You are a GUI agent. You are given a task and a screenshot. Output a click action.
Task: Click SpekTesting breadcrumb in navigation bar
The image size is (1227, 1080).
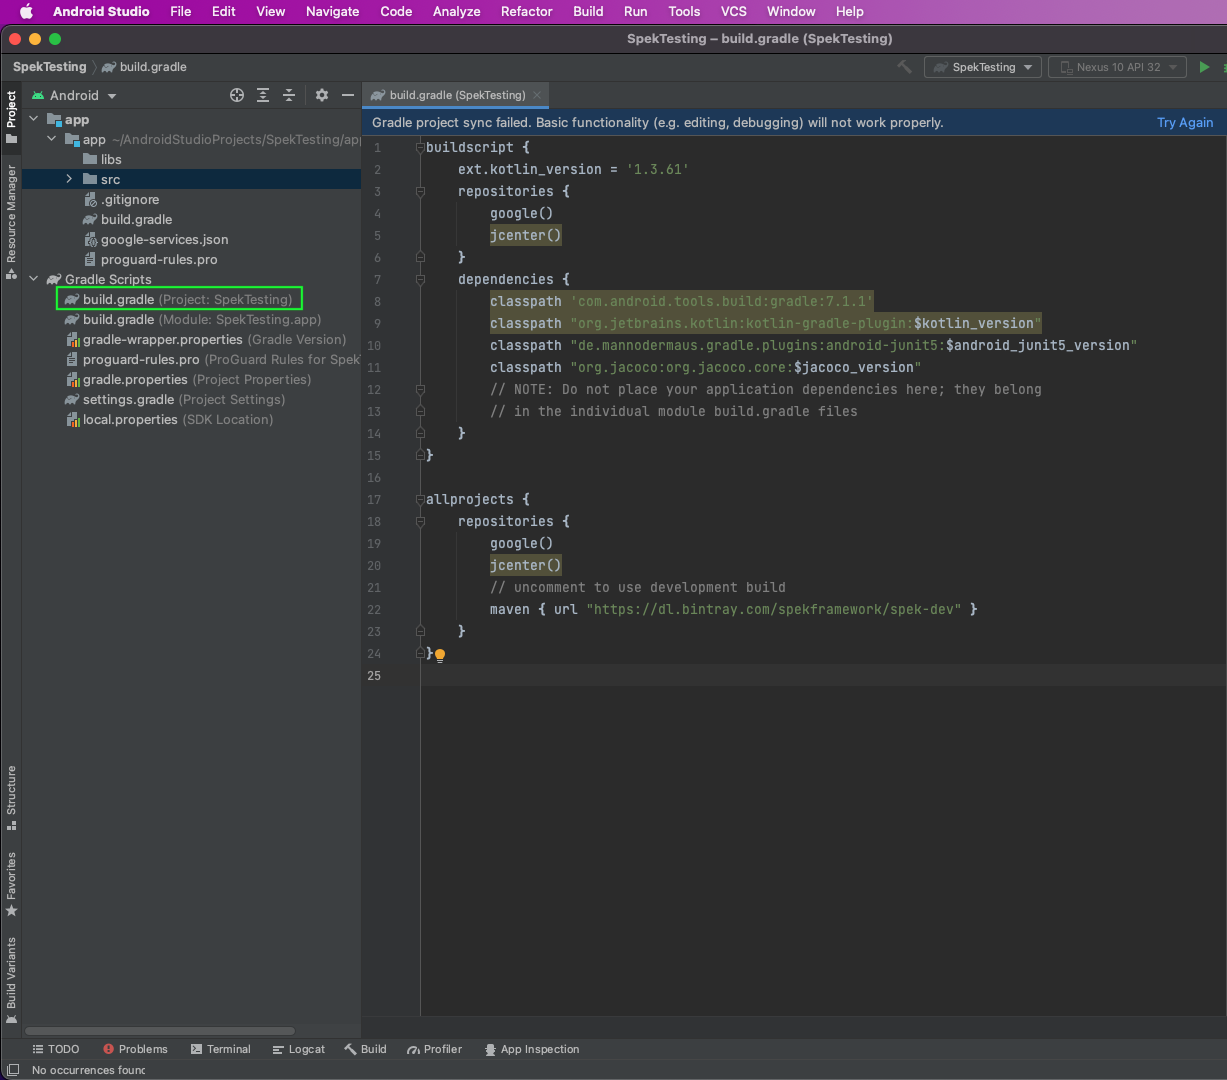pyautogui.click(x=50, y=67)
